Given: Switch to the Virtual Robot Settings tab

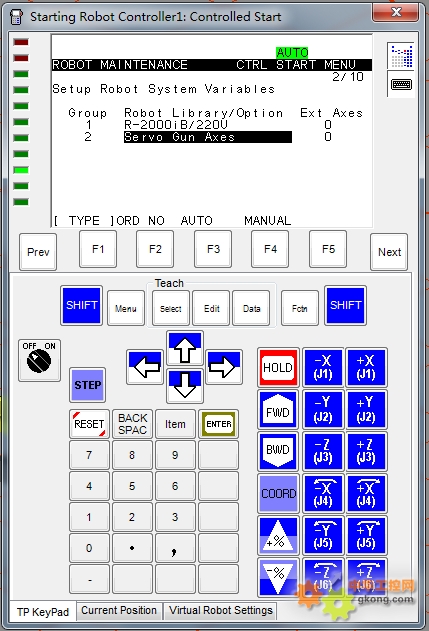Looking at the screenshot, I should click(221, 610).
